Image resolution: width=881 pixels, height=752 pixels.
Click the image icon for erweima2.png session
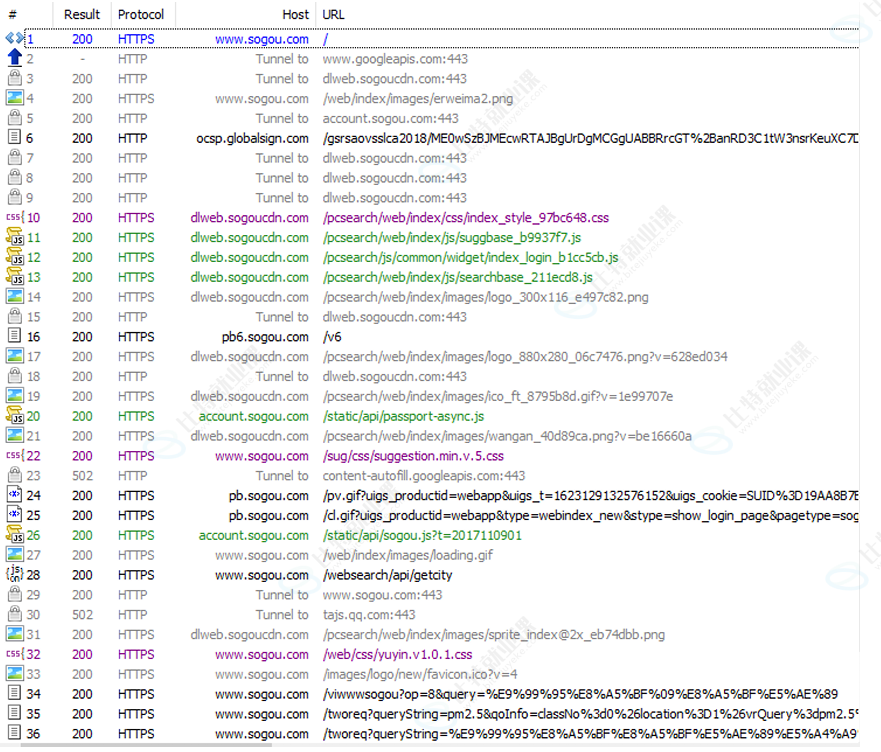pos(15,98)
